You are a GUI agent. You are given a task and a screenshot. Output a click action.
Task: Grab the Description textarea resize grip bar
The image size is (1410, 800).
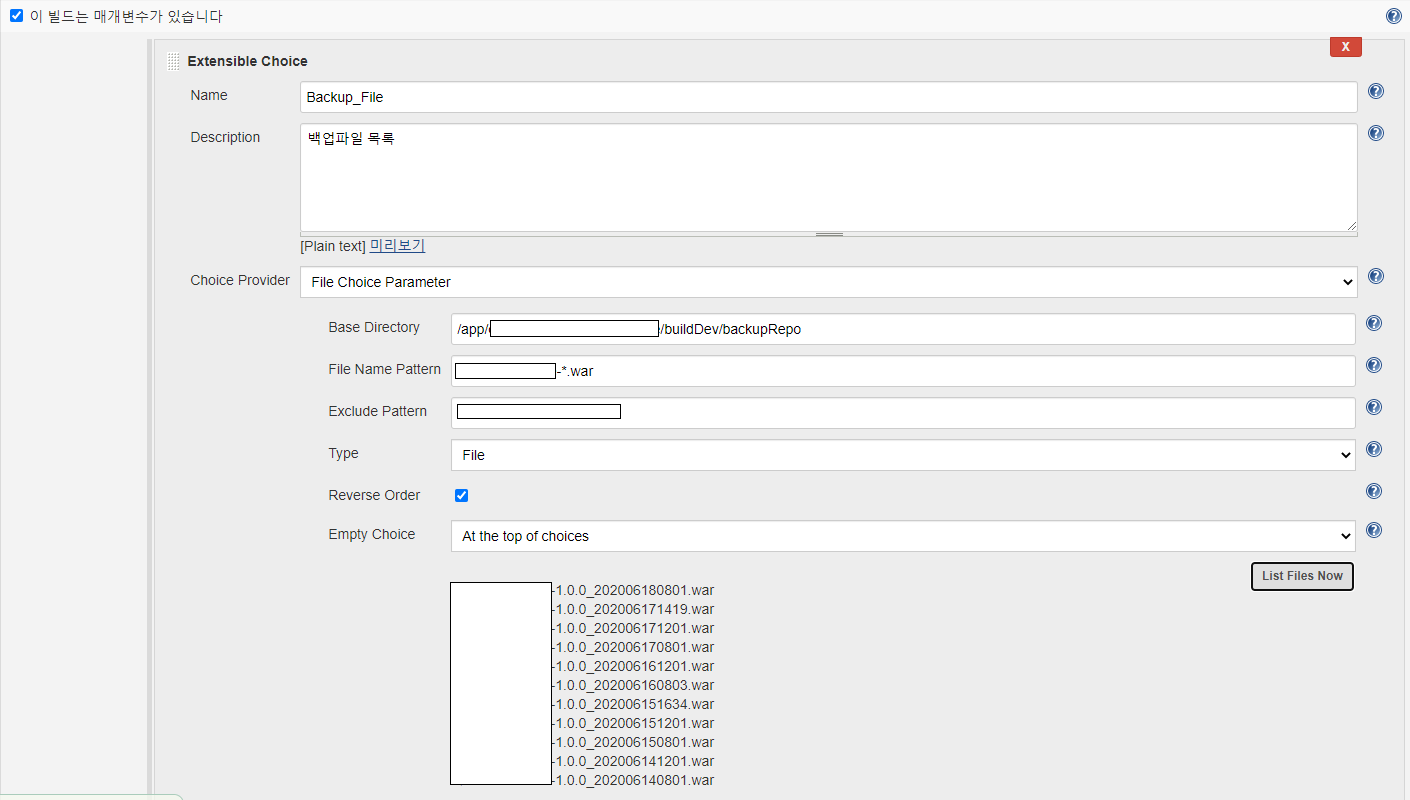click(829, 234)
